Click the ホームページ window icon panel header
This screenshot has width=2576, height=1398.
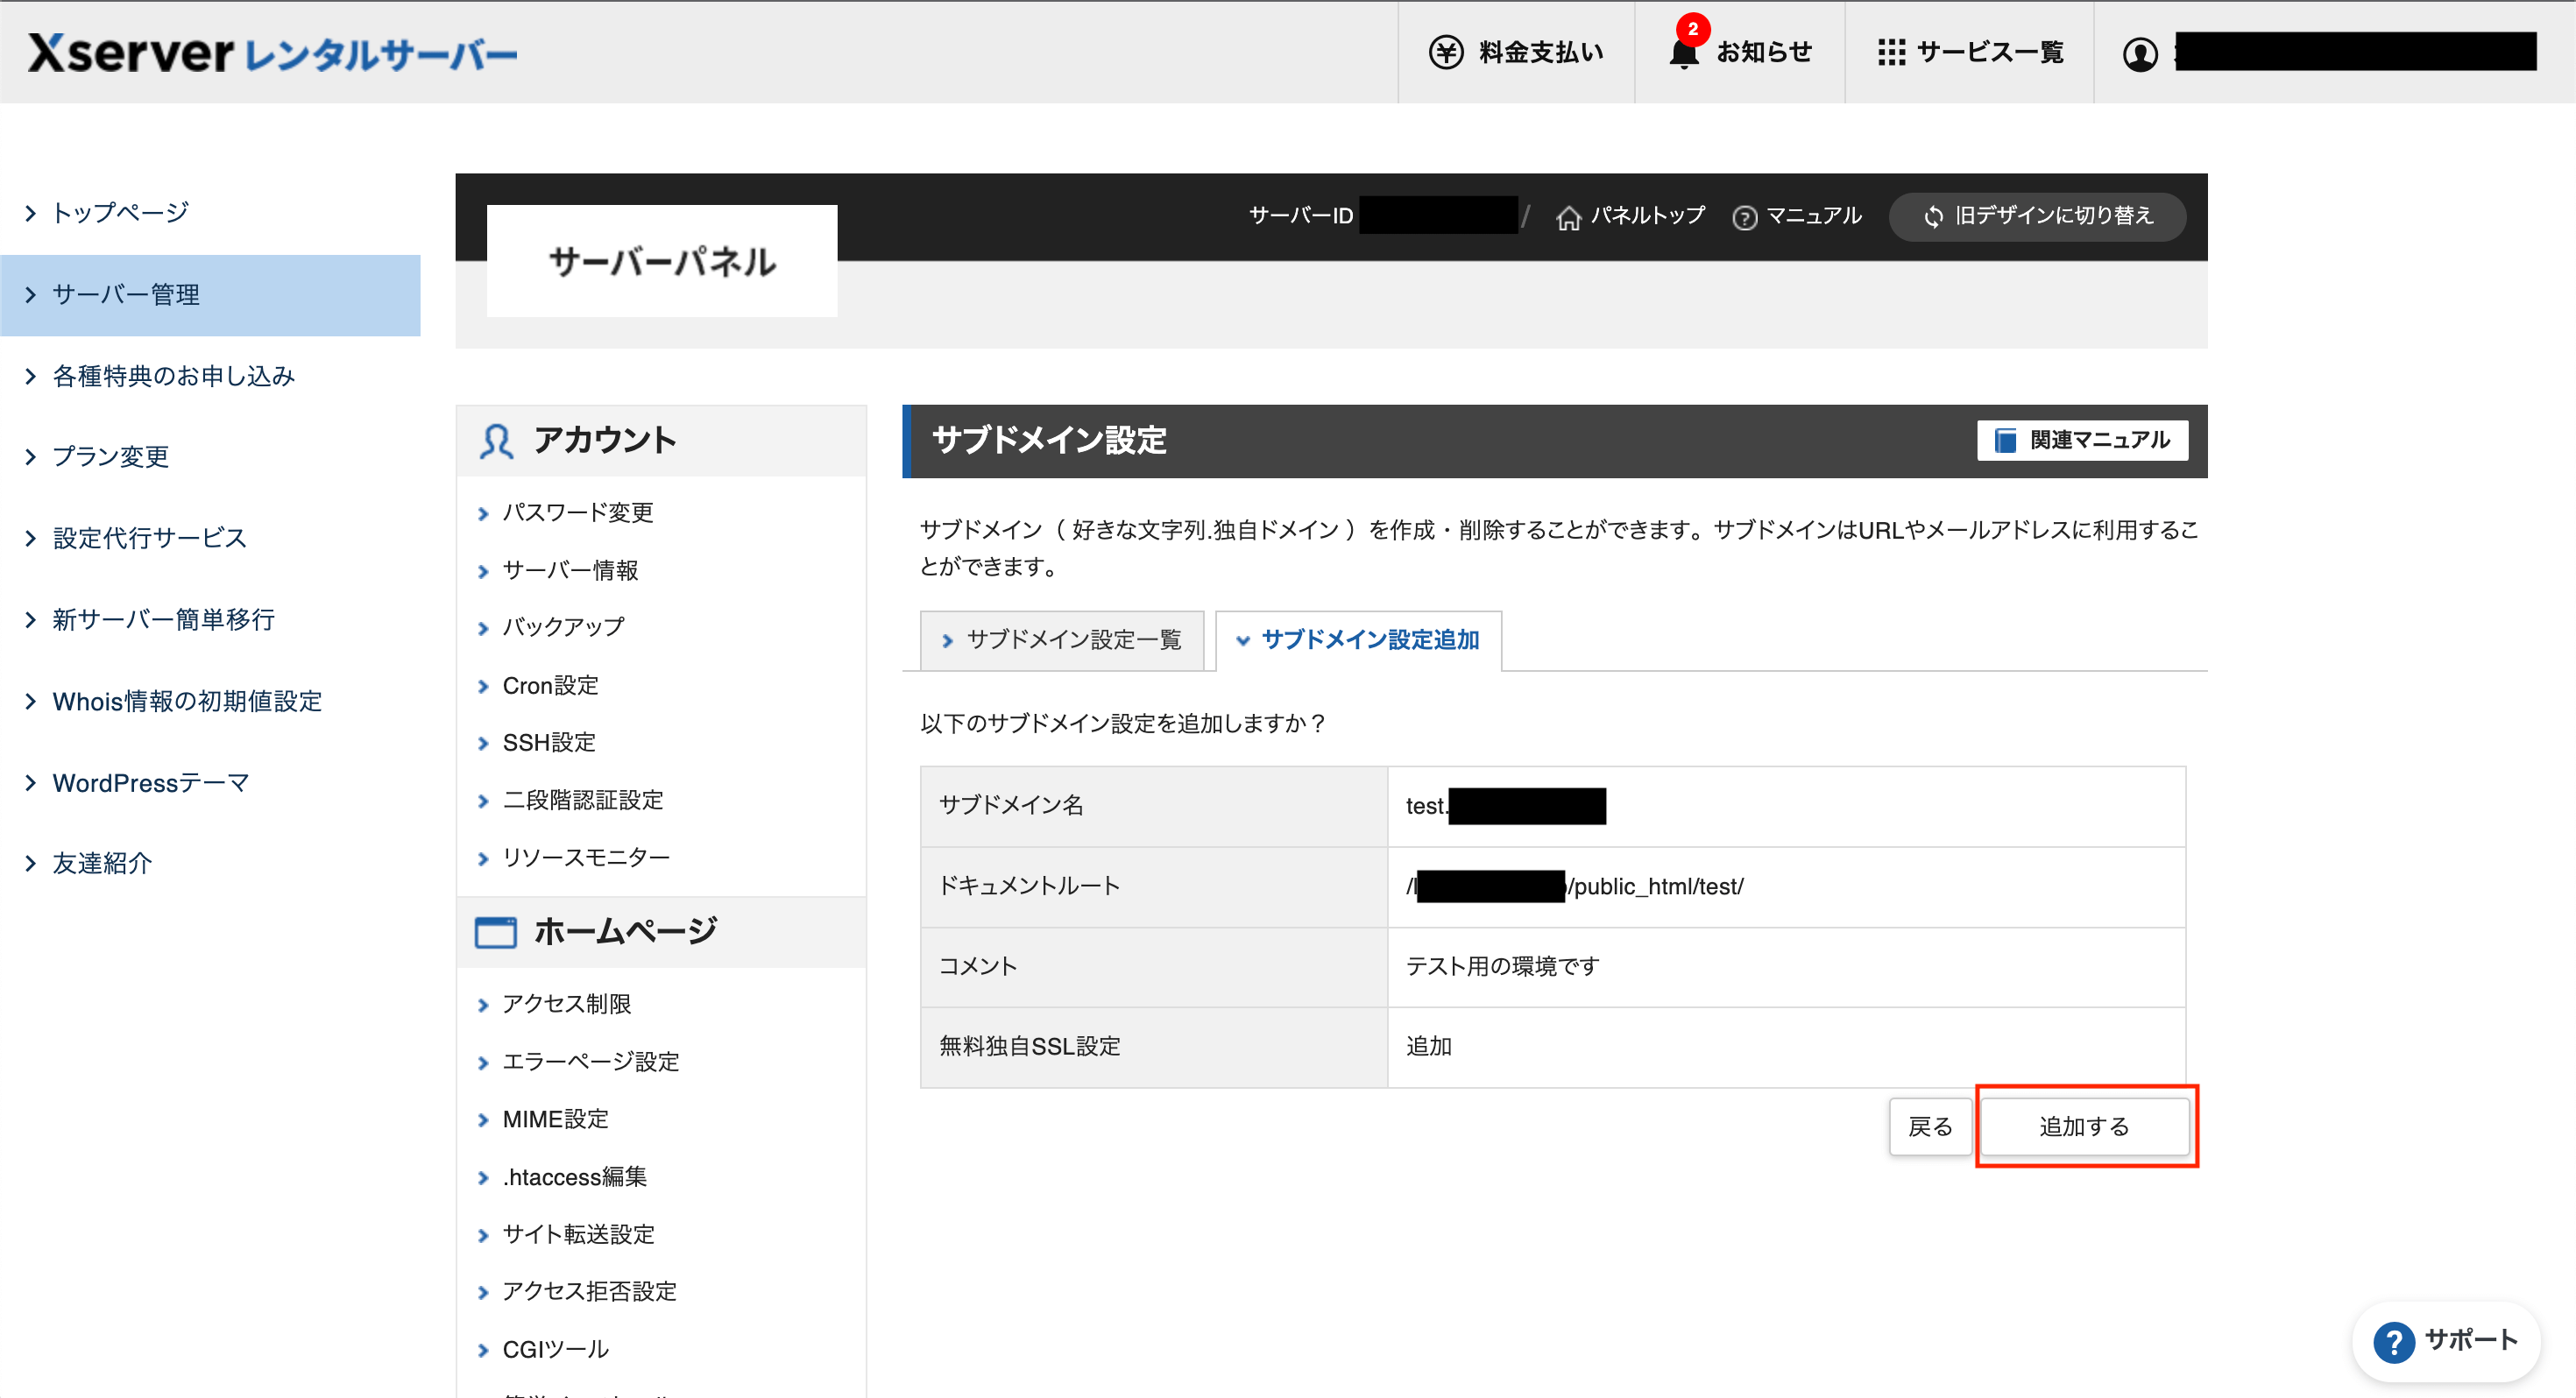click(x=497, y=931)
